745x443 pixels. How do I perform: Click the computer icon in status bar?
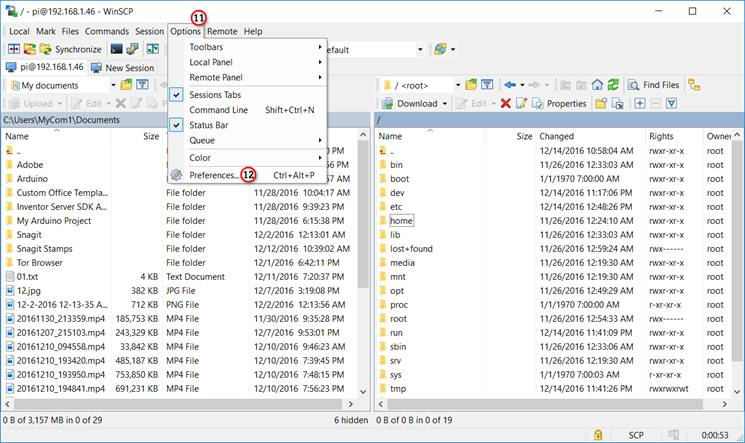(673, 434)
